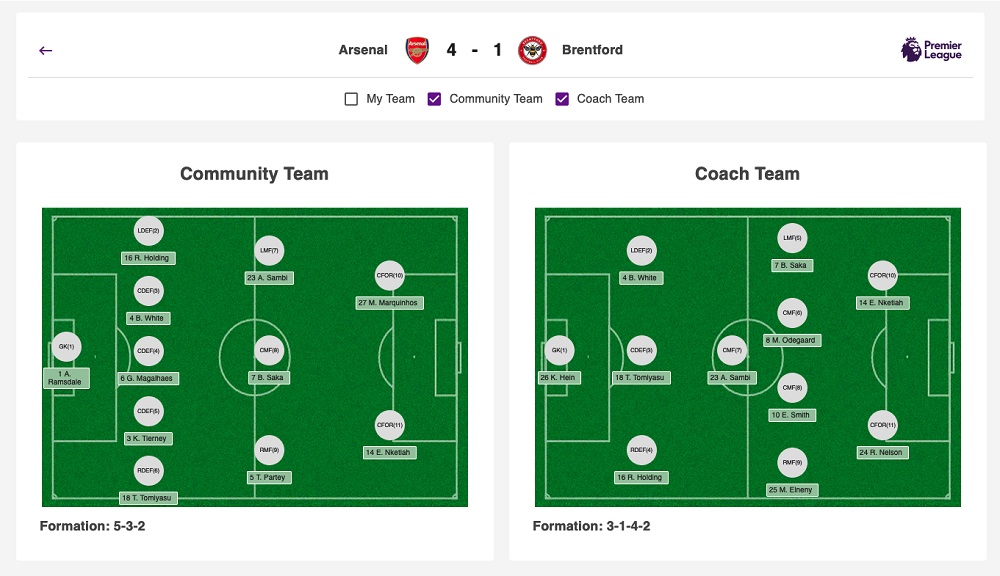Enable the My Team checkbox

[351, 99]
